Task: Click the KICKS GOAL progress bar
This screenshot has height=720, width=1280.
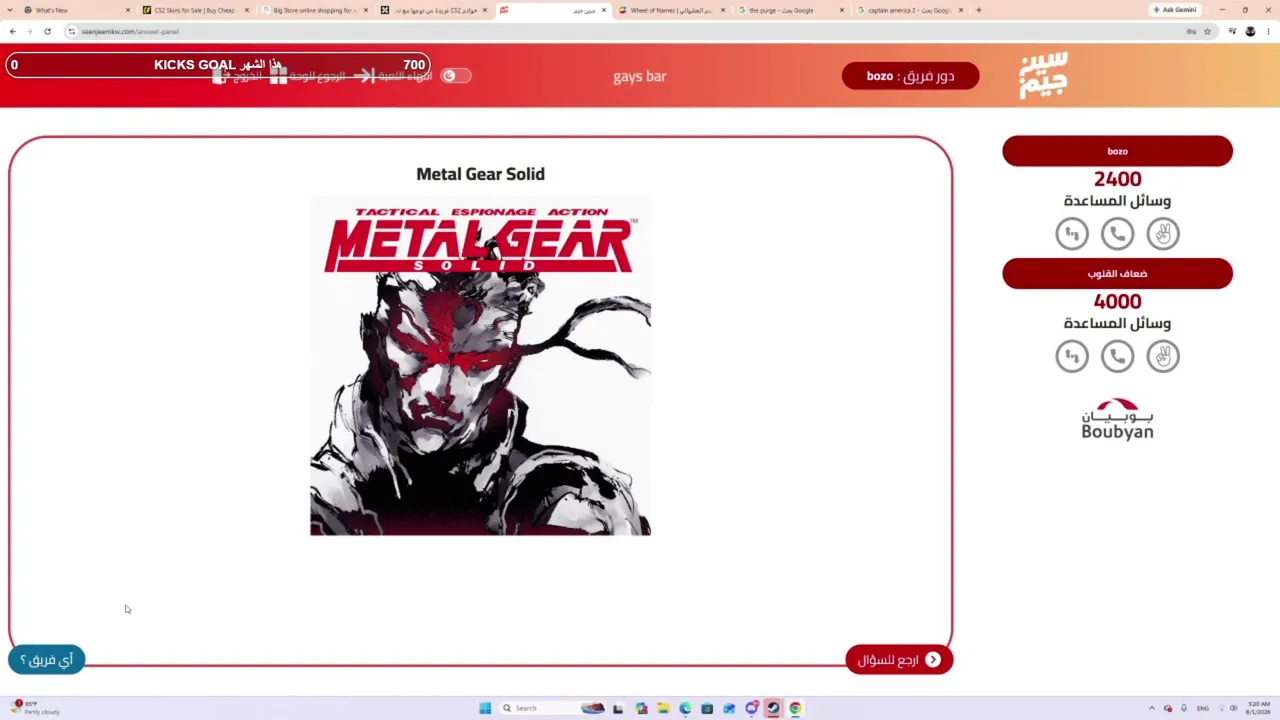Action: (218, 65)
